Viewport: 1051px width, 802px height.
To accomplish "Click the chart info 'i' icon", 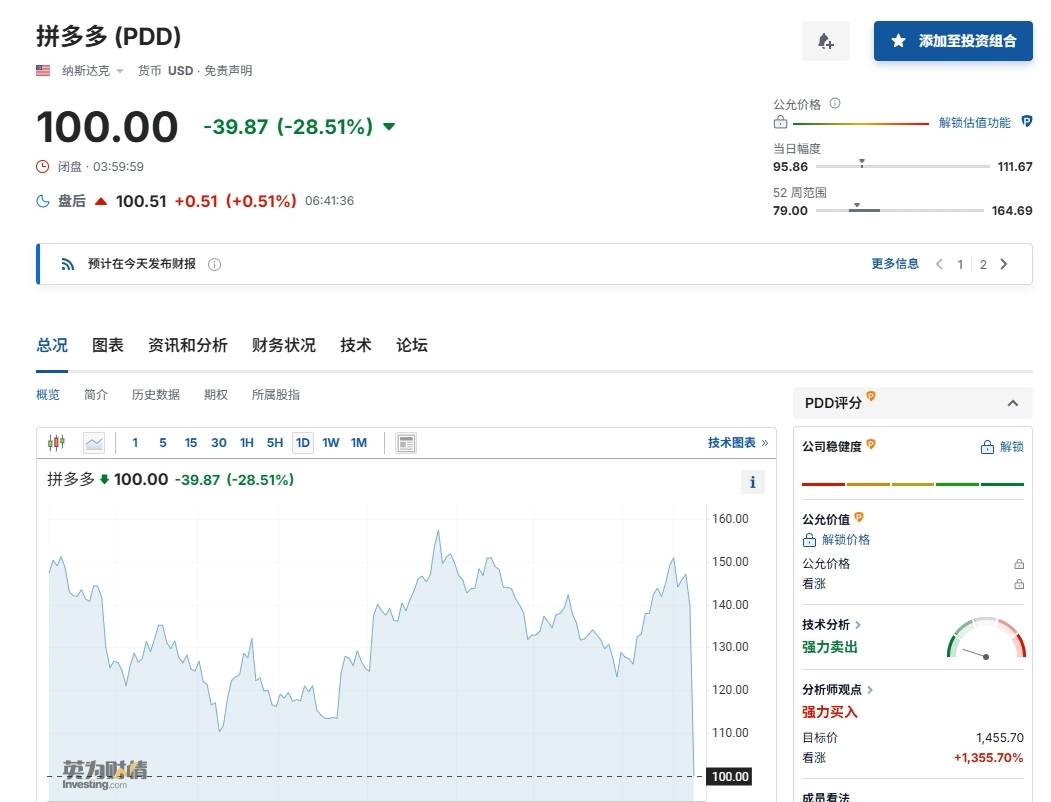I will pos(752,482).
